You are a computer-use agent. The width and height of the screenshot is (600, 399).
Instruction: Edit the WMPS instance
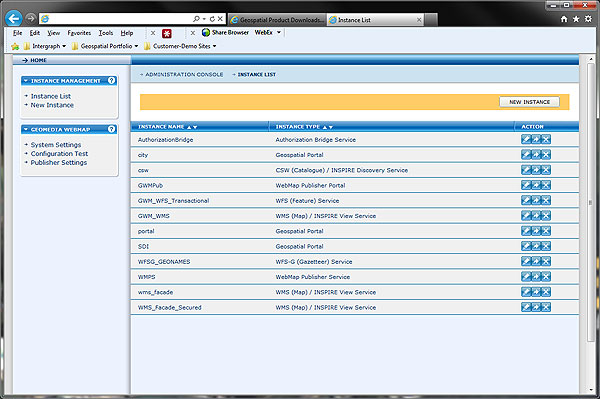tap(526, 277)
